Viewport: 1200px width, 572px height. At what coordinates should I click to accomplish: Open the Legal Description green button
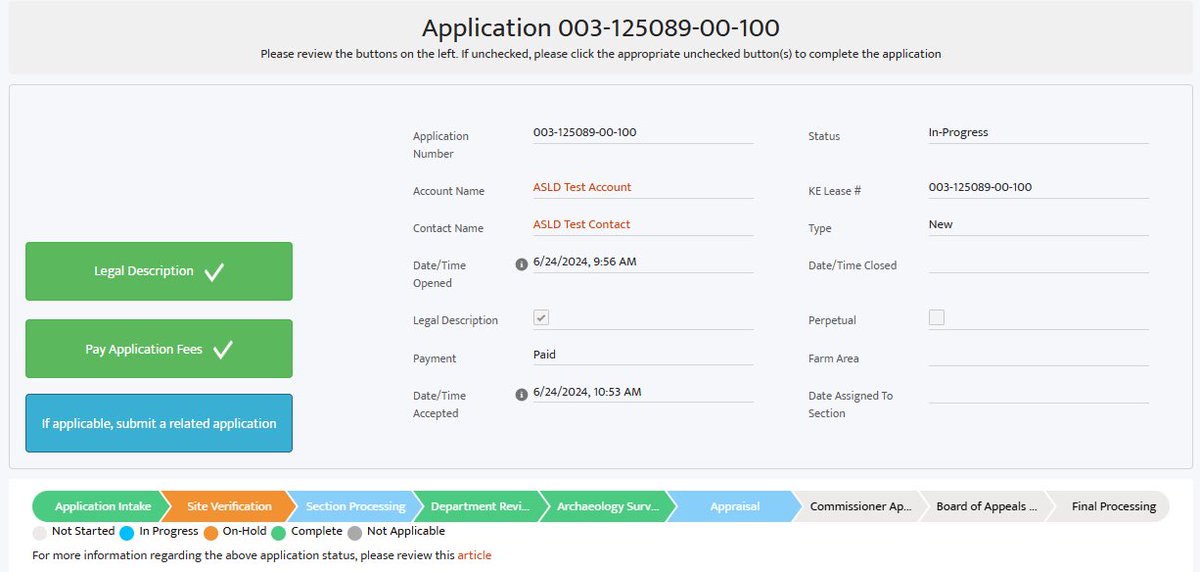click(159, 271)
